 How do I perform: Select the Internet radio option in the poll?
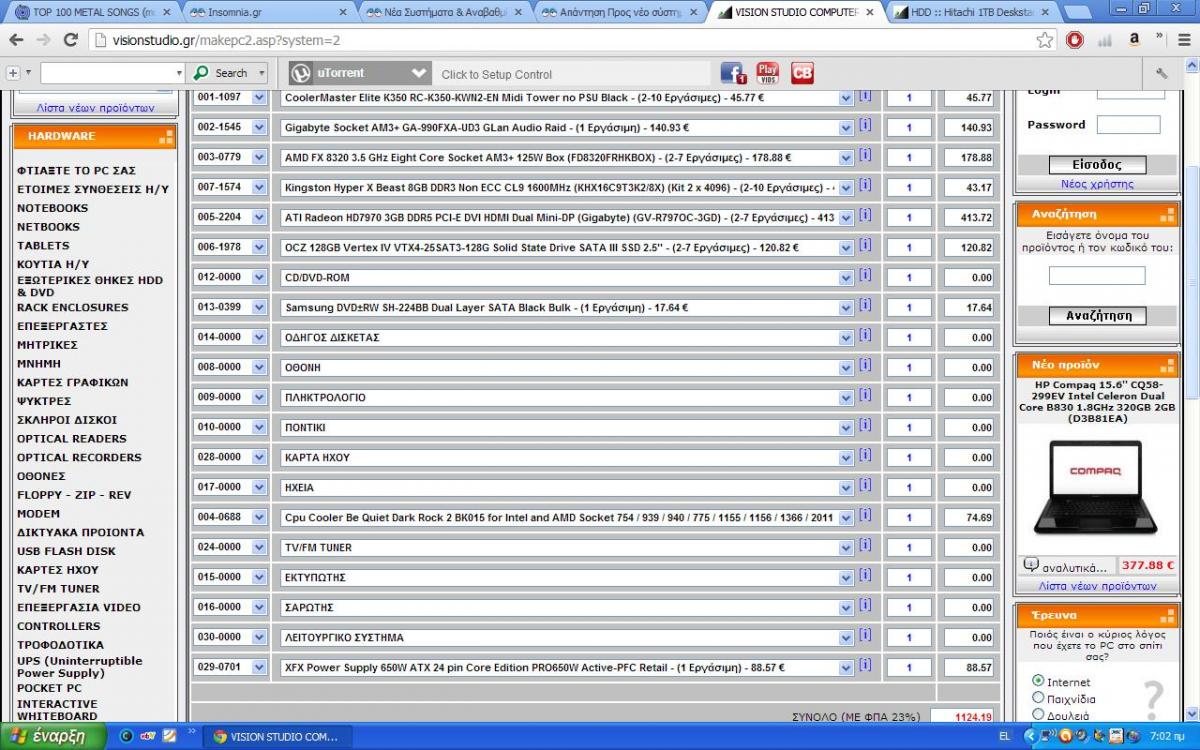[x=1038, y=681]
